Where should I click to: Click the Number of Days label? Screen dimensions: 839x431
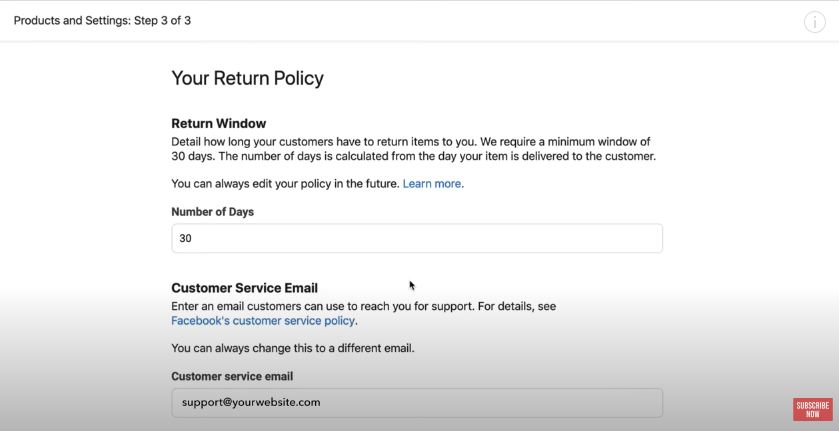pyautogui.click(x=212, y=212)
